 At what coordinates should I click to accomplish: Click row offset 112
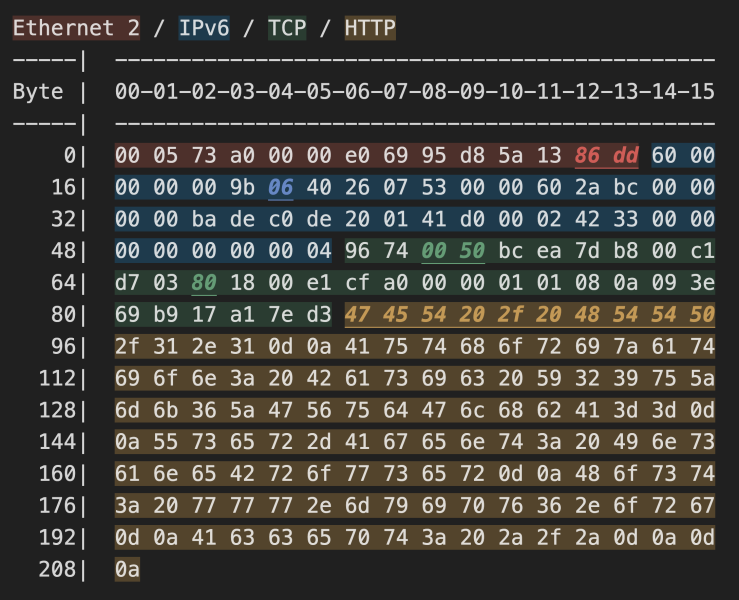point(57,378)
